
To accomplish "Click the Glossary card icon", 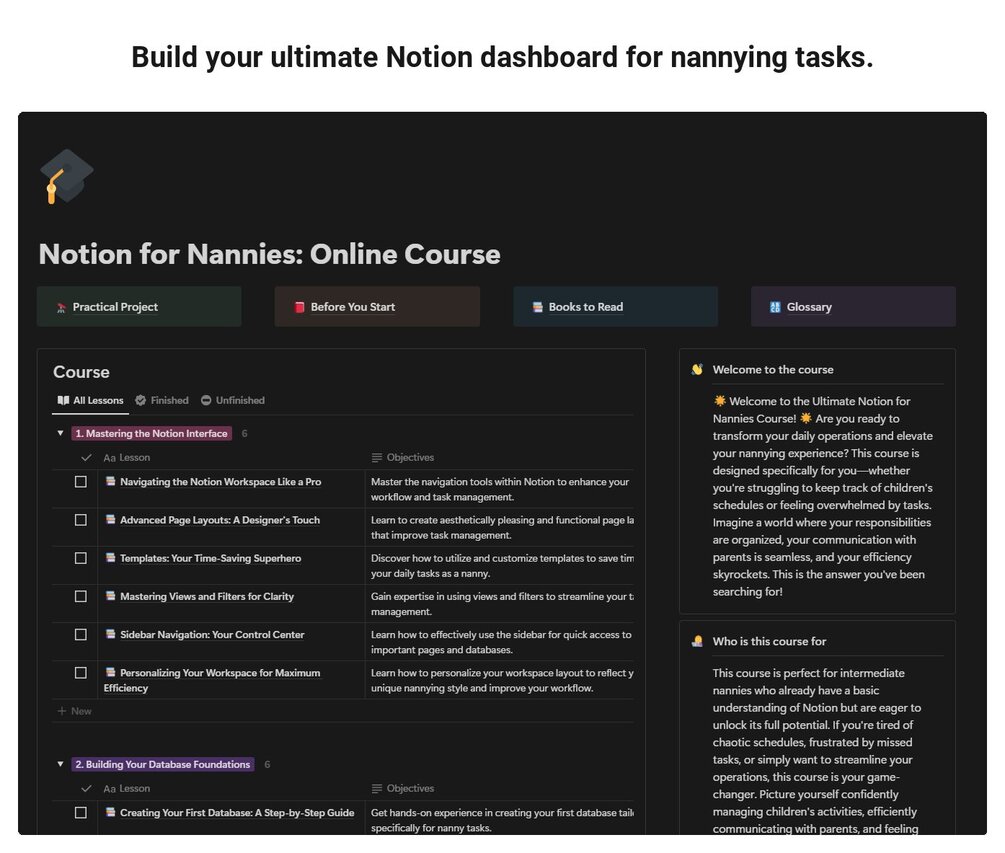I will click(x=776, y=307).
